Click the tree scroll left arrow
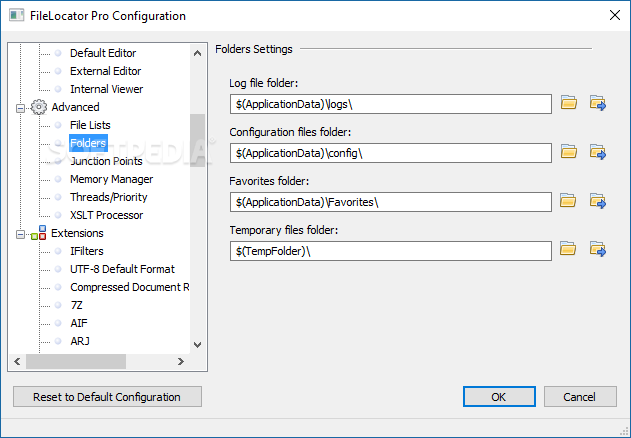Screen dimensions: 631x438 17,362
